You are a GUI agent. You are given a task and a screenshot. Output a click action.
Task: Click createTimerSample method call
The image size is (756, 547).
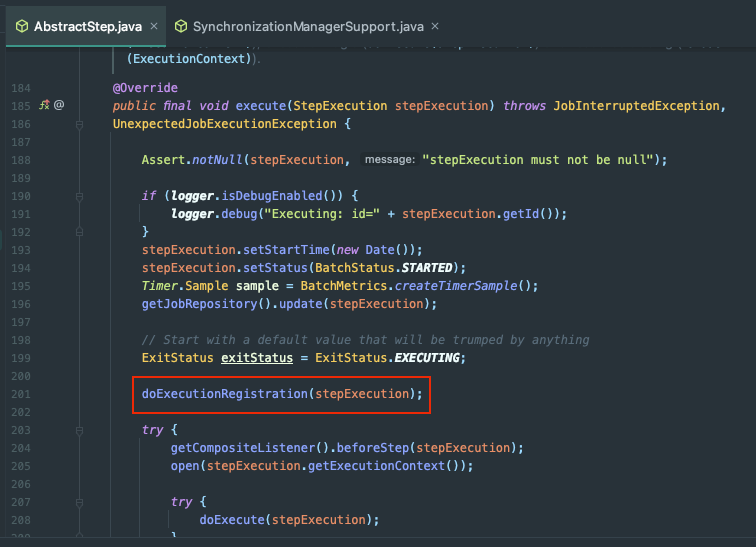point(456,286)
